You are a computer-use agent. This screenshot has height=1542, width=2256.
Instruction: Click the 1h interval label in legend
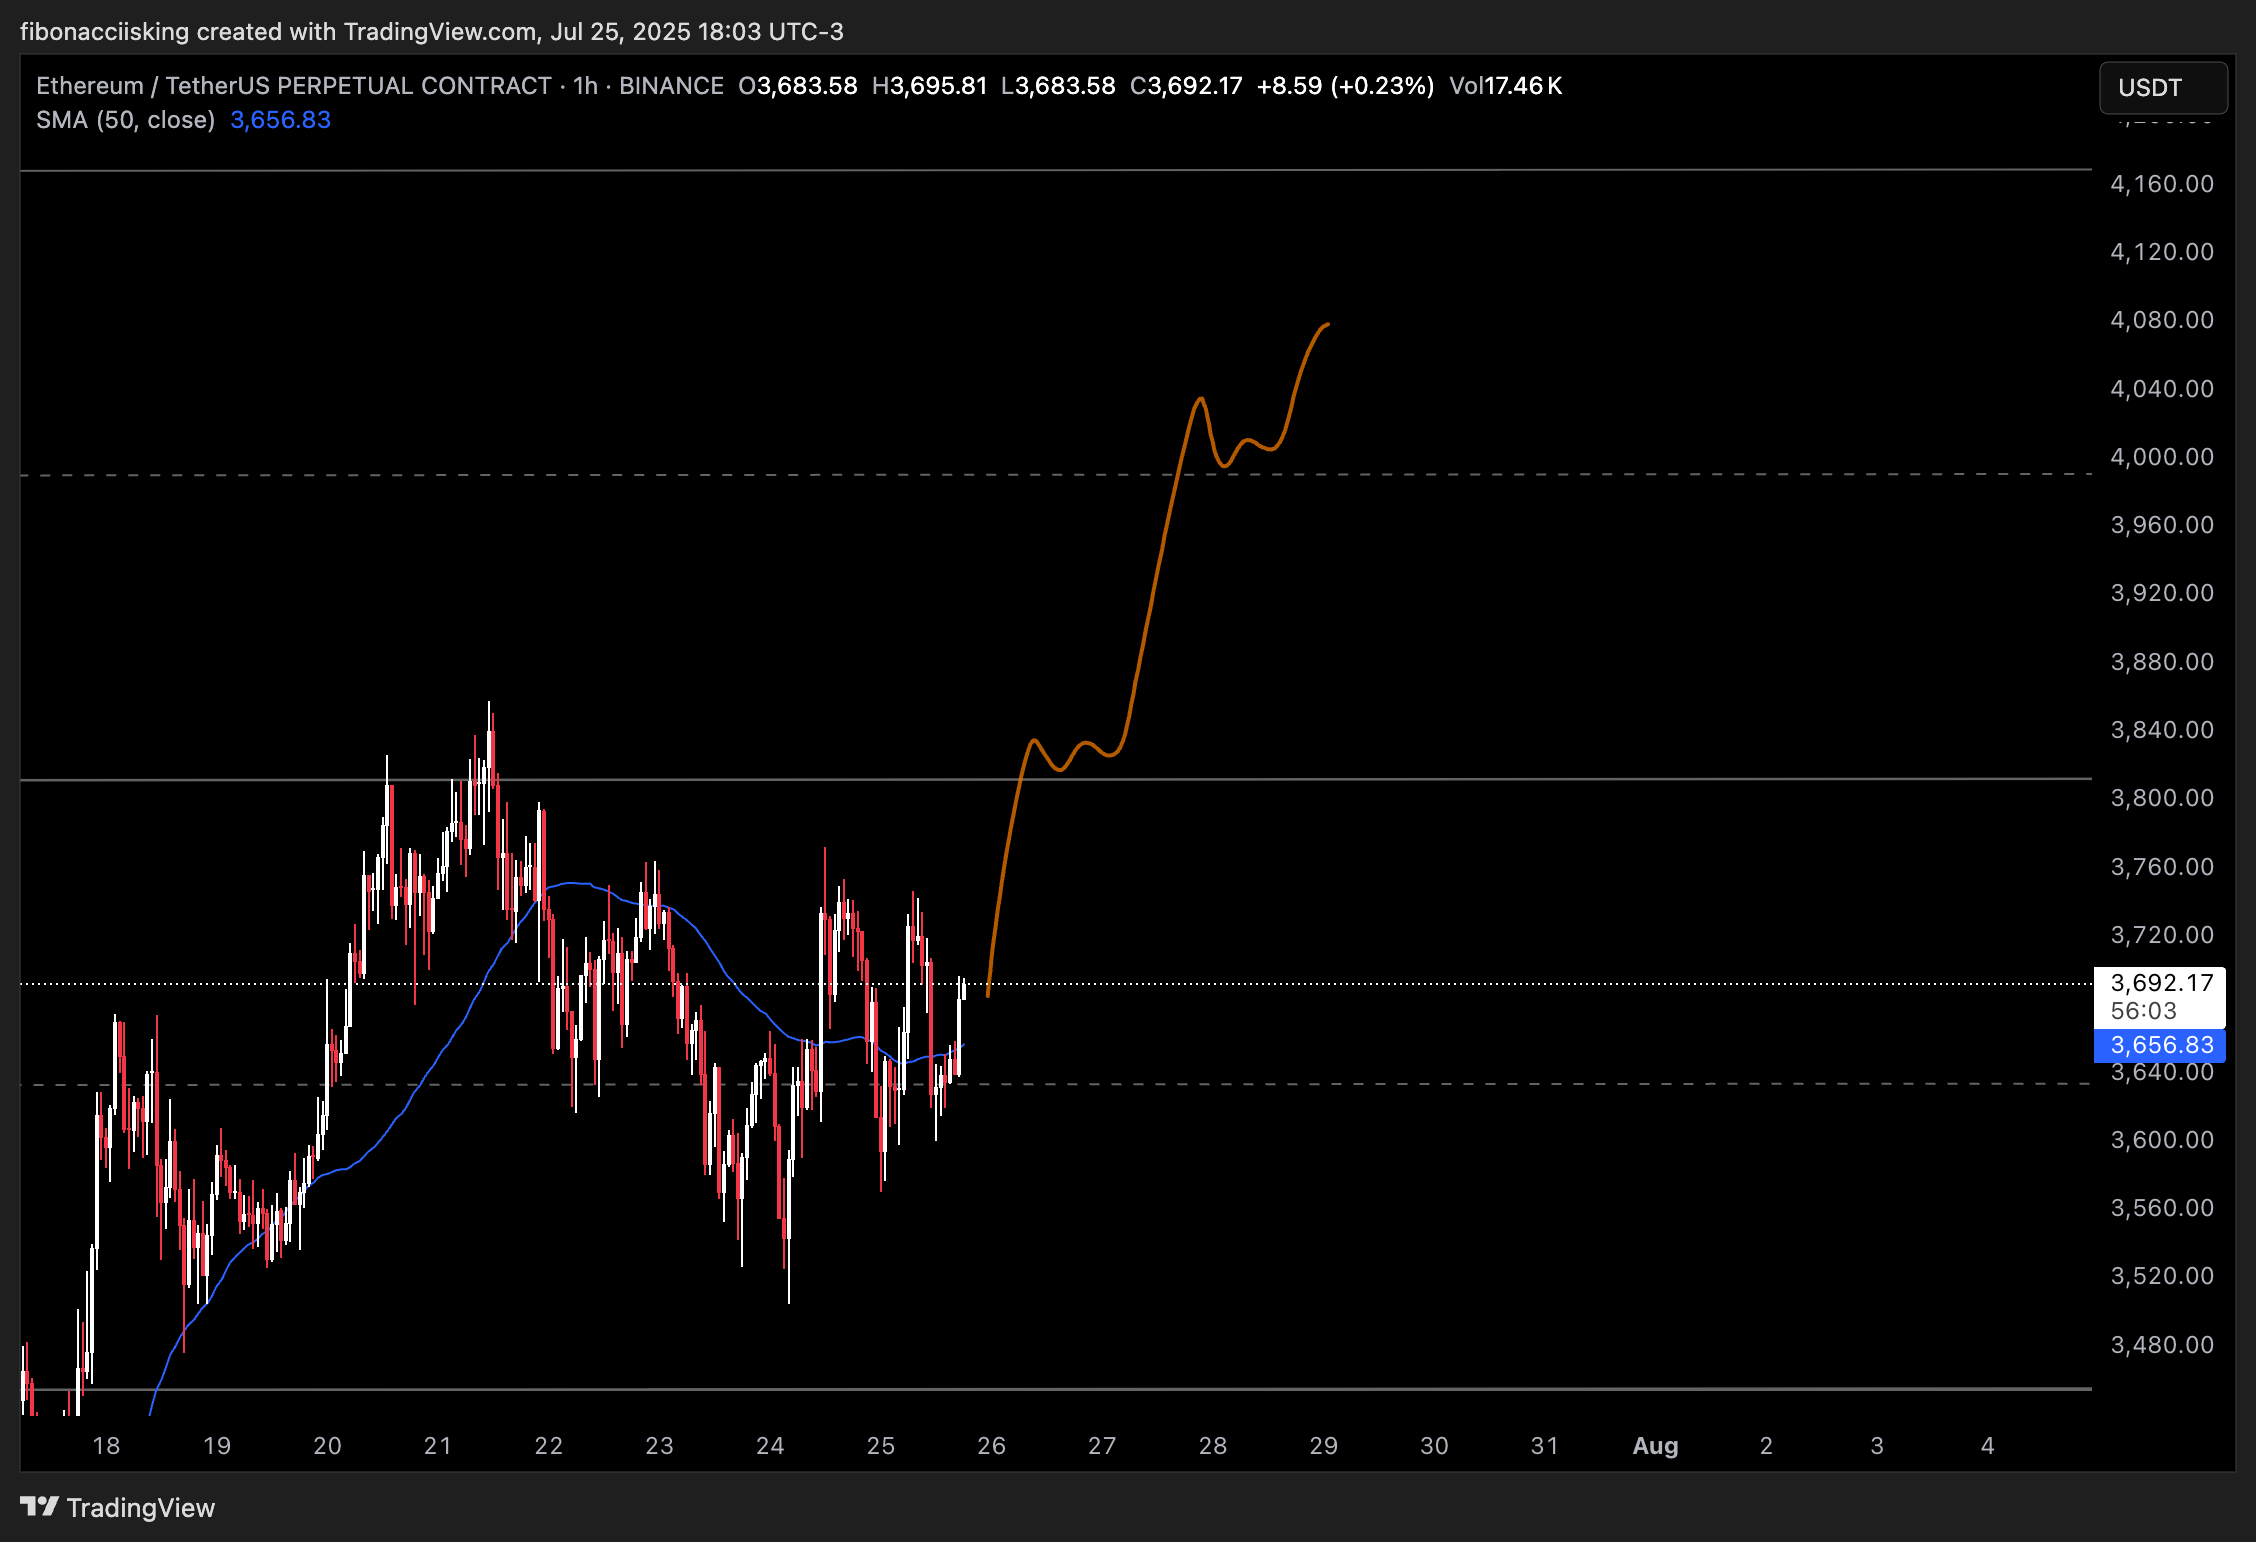pyautogui.click(x=585, y=86)
